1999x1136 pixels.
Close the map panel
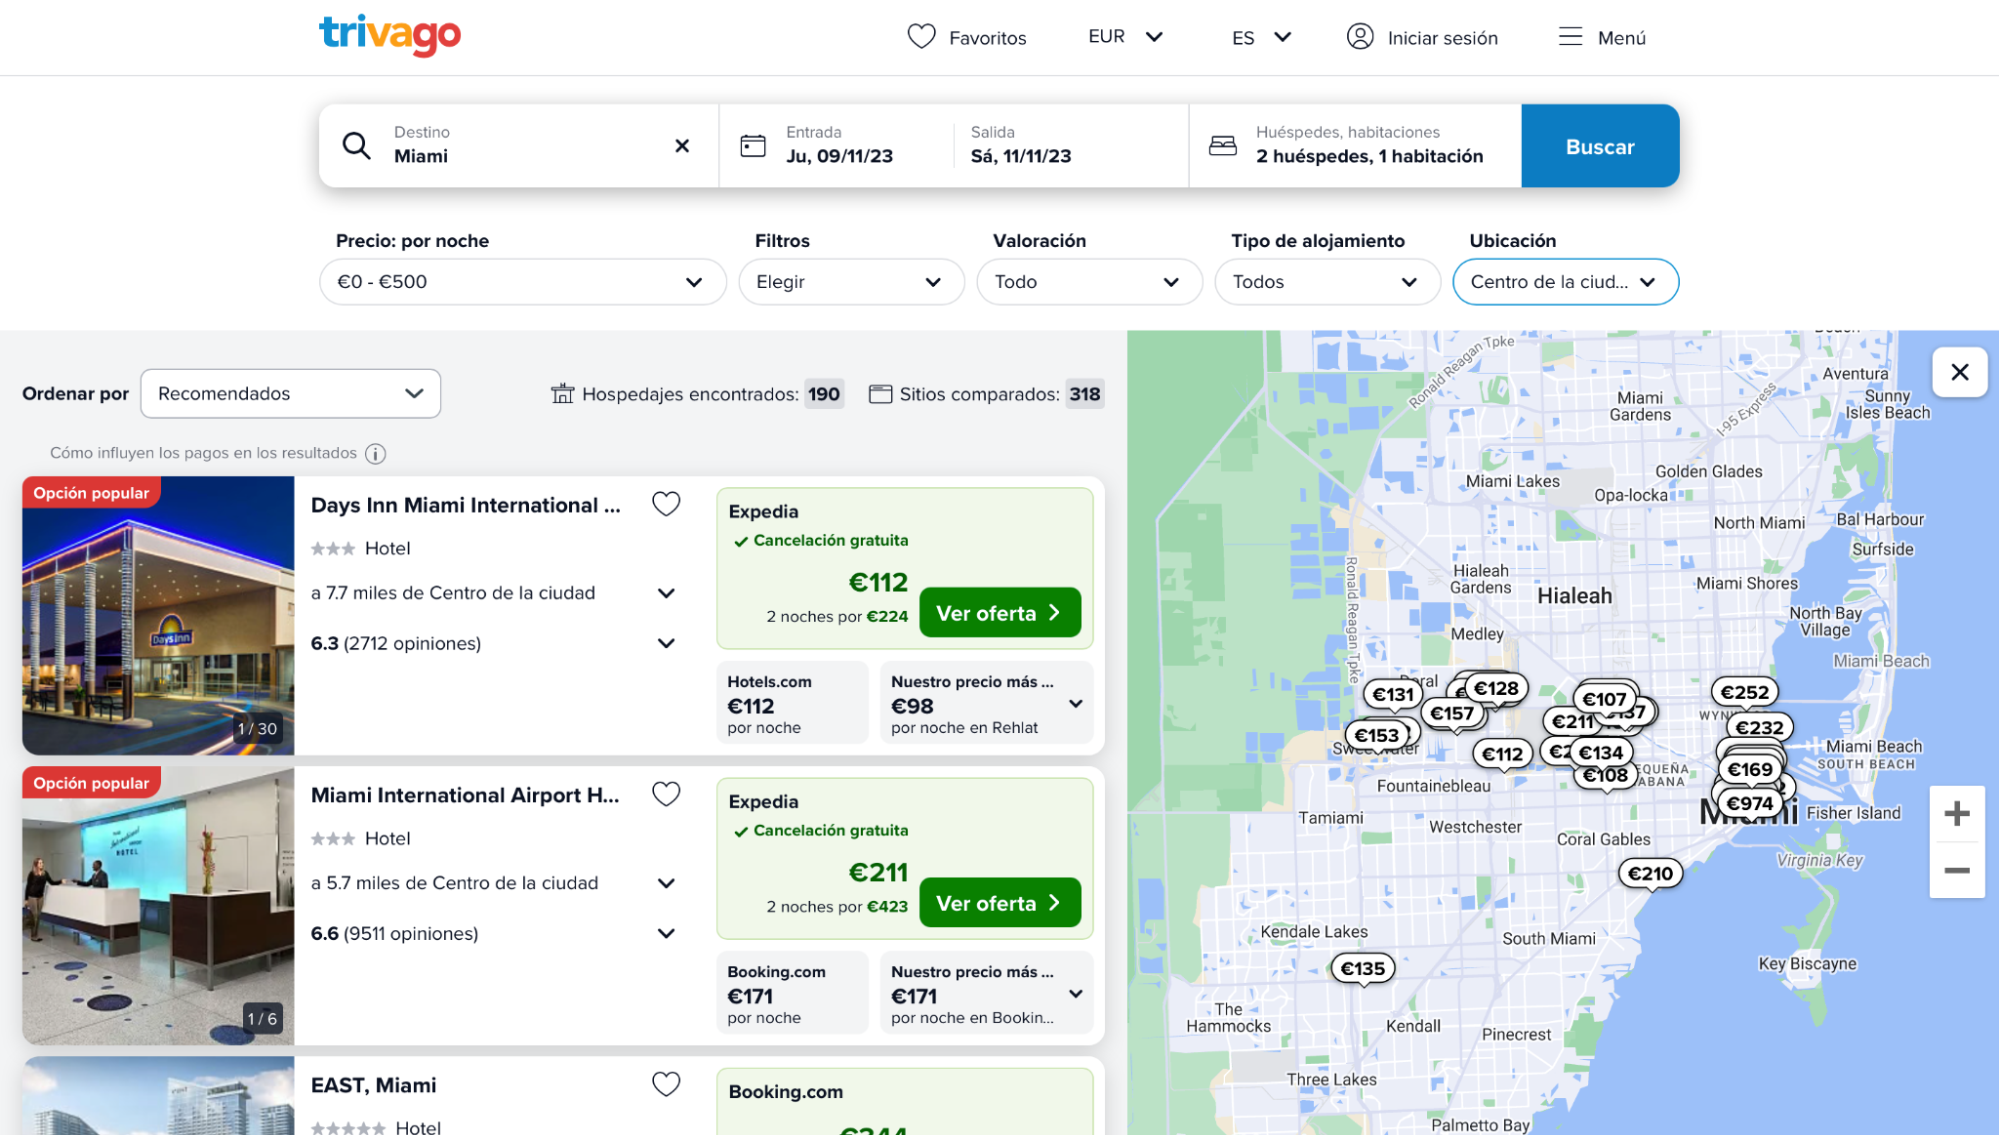pyautogui.click(x=1960, y=372)
